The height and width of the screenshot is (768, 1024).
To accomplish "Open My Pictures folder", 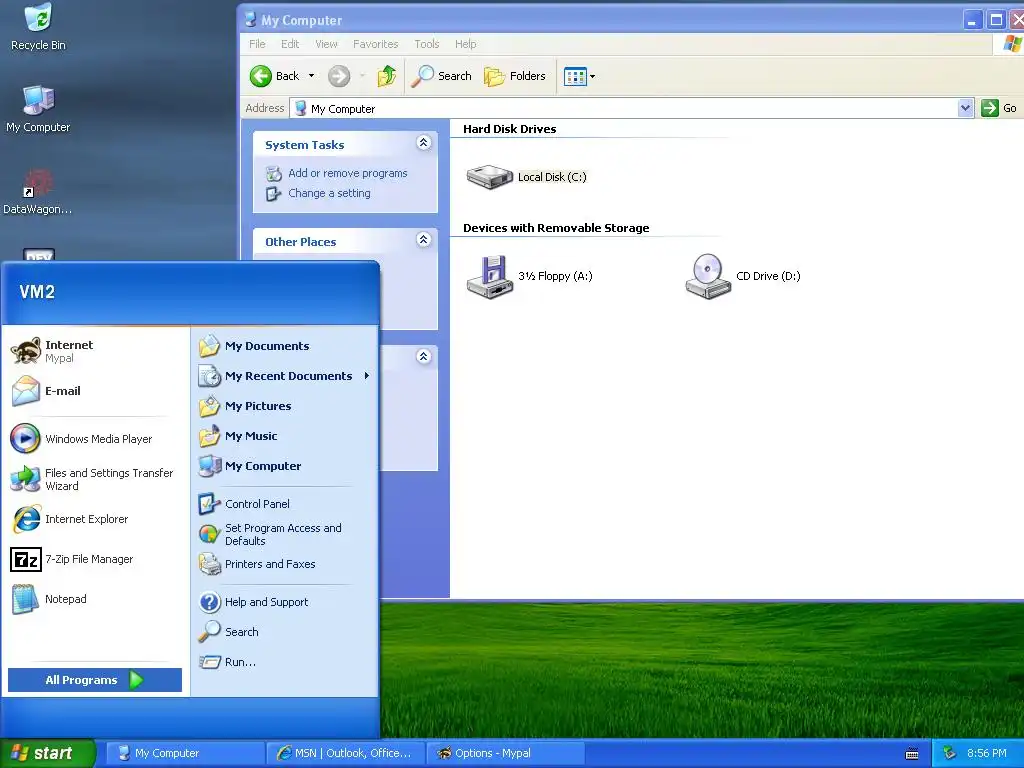I will 285,406.
